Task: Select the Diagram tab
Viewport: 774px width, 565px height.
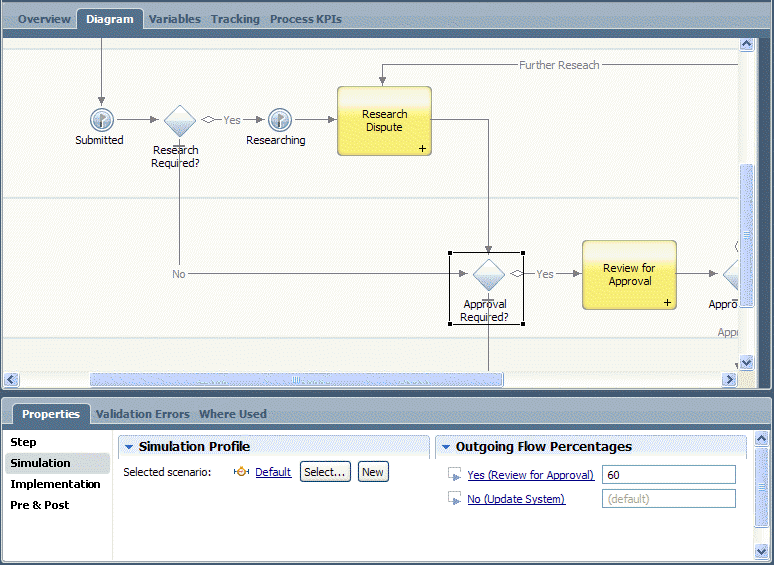Action: (x=110, y=19)
